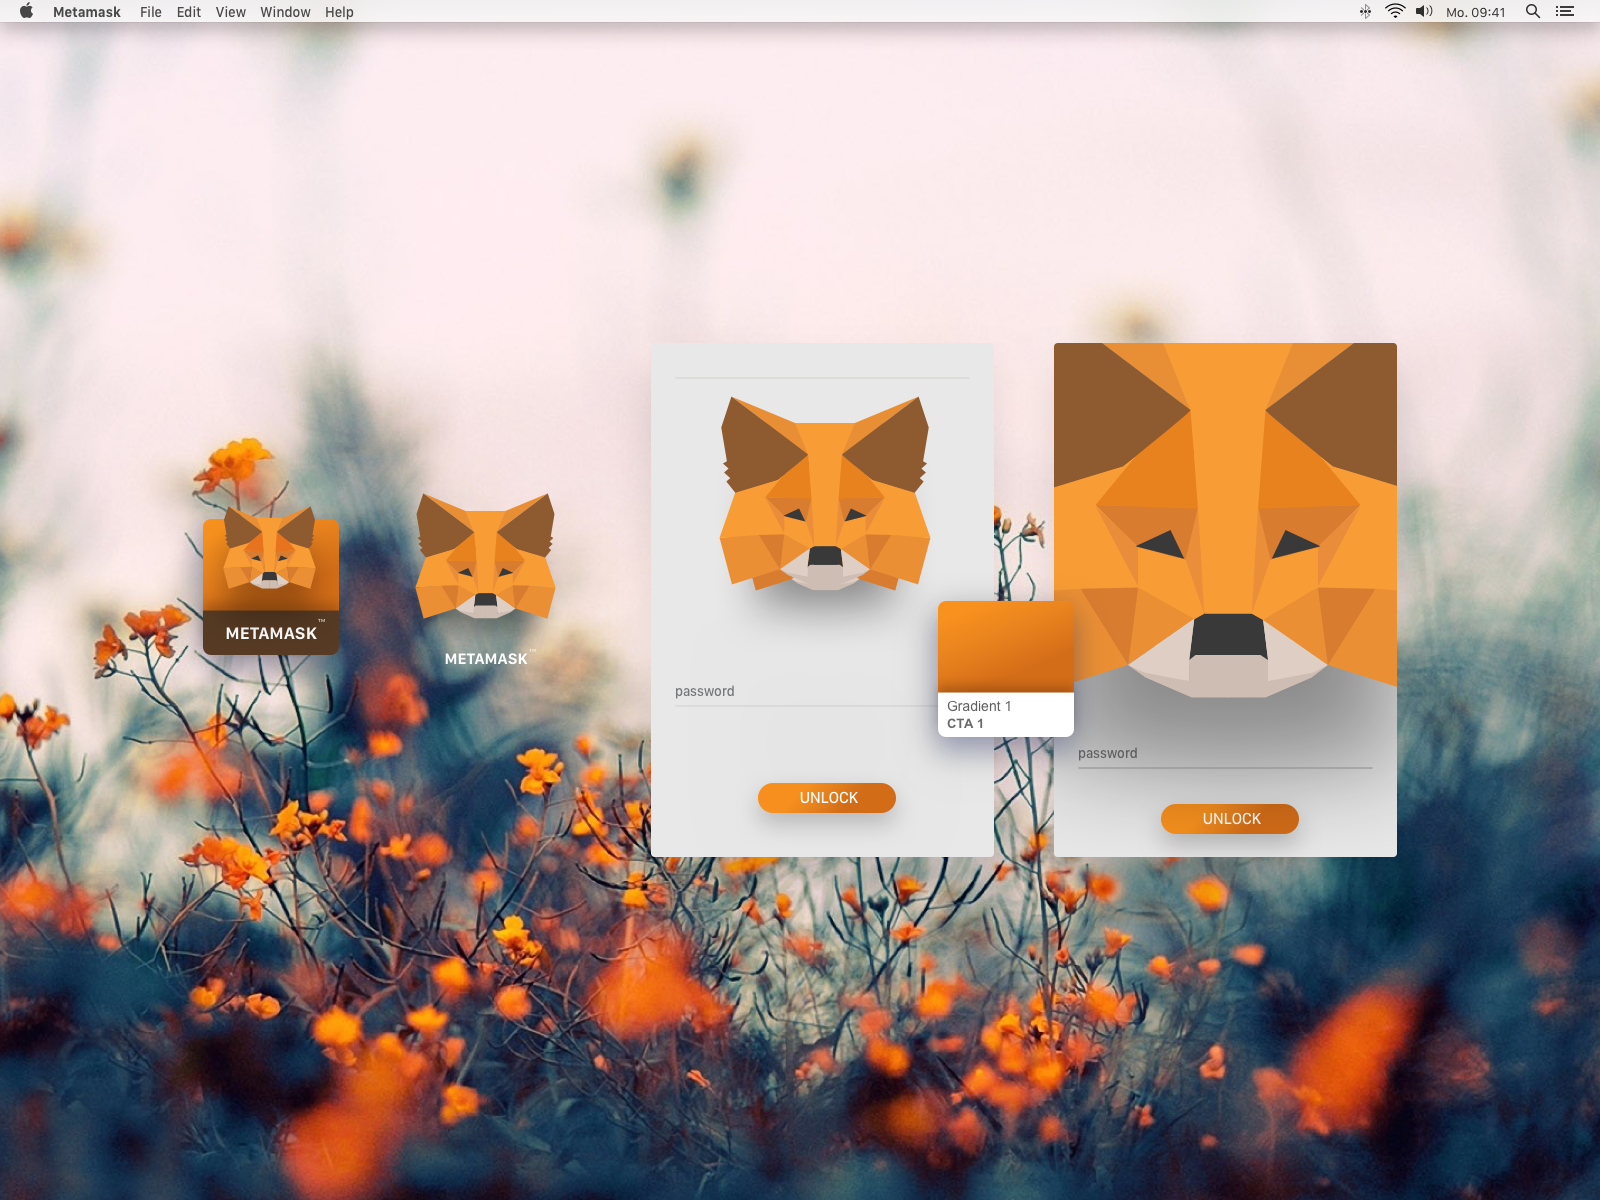Click the Bluetooth status icon
The image size is (1600, 1200).
(x=1365, y=12)
